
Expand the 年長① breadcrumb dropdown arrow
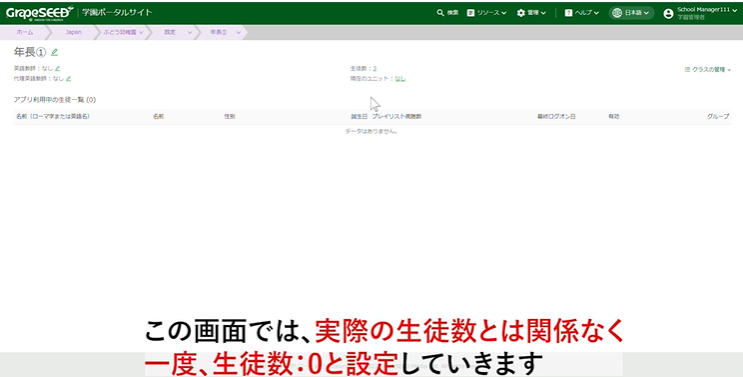point(238,32)
